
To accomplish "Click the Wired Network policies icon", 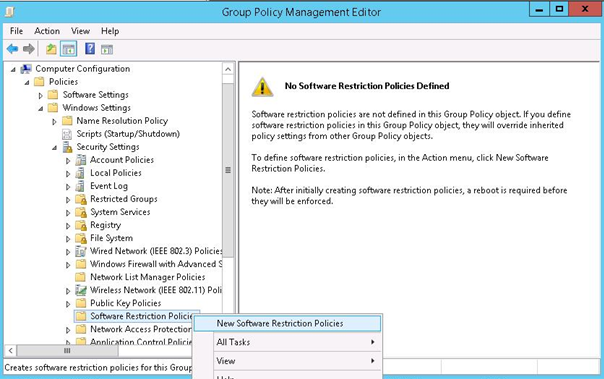I will pos(81,252).
